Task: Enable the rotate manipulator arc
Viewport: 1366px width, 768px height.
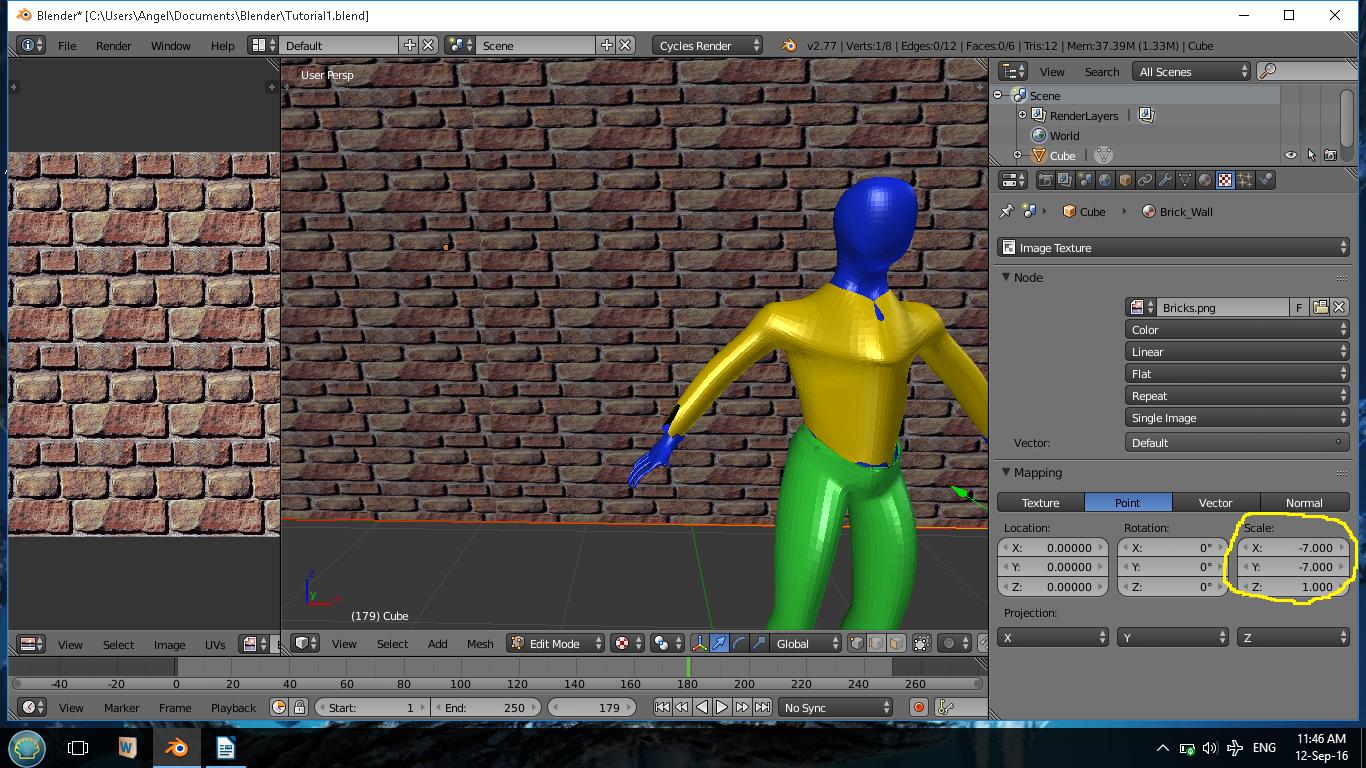Action: click(x=739, y=644)
